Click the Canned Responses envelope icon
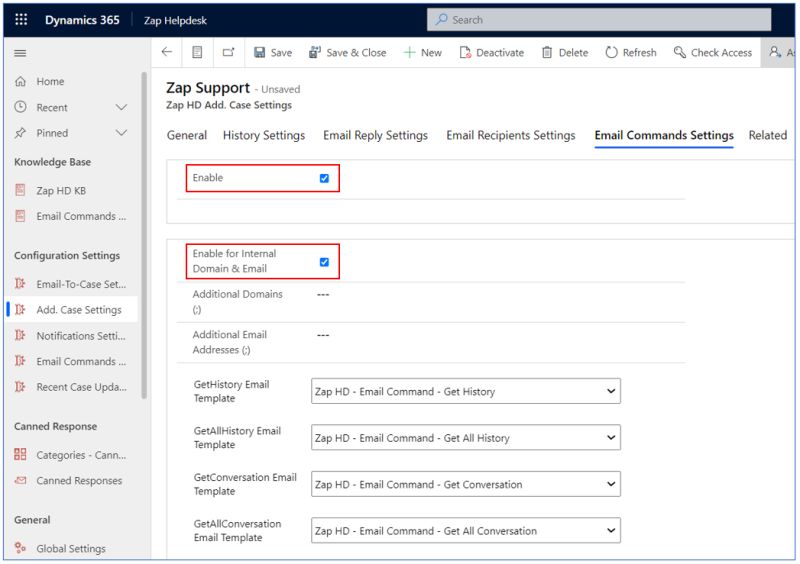 [20, 480]
